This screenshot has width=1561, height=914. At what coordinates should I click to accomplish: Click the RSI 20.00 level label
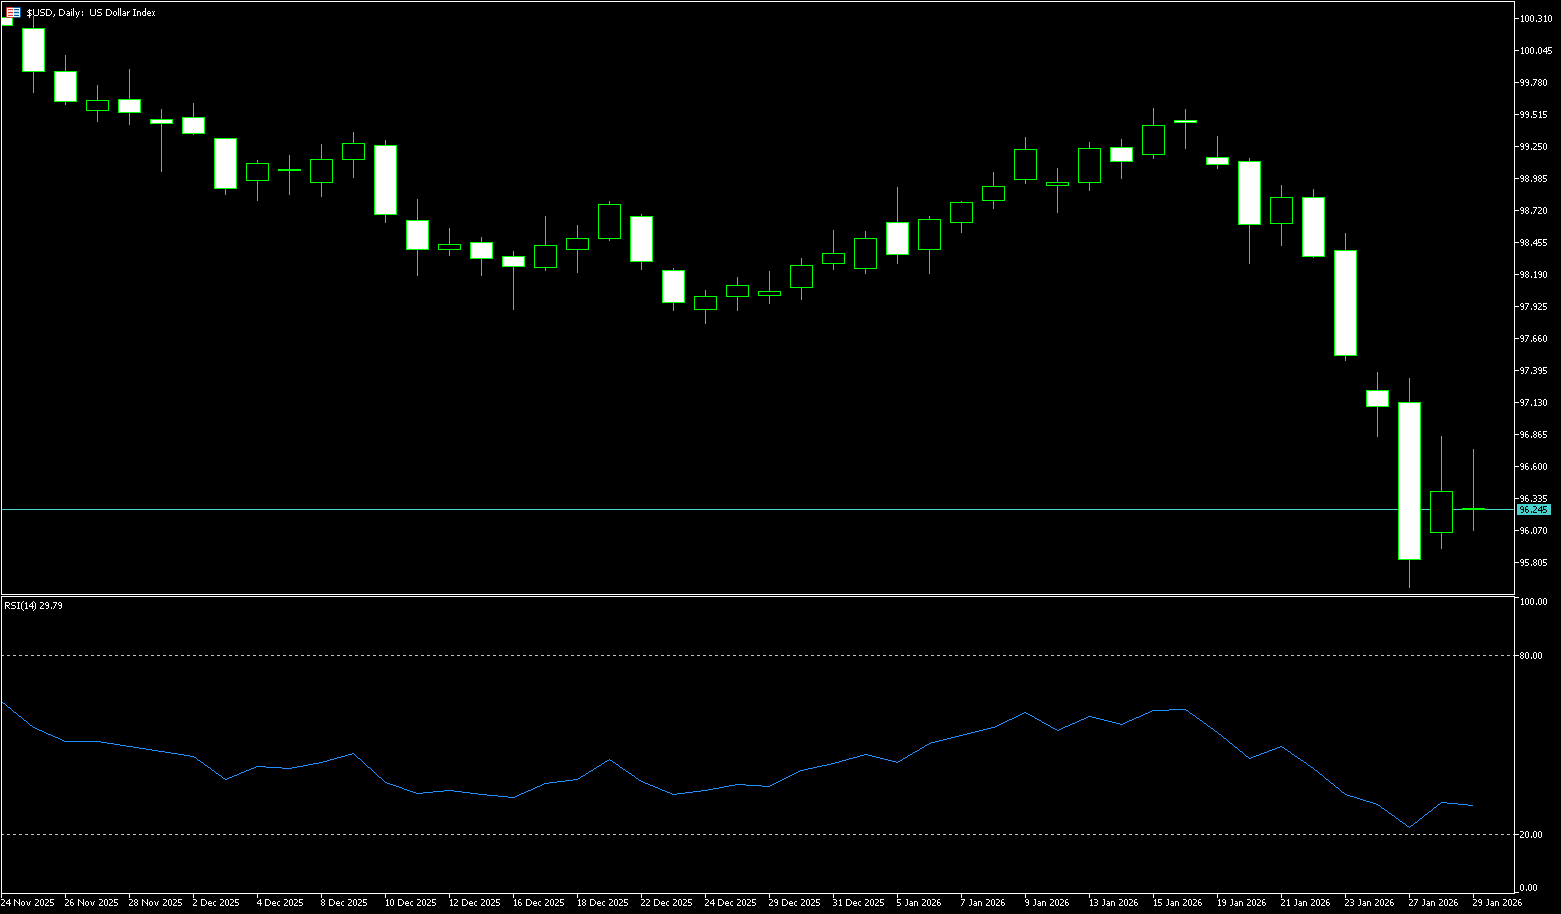pos(1530,835)
